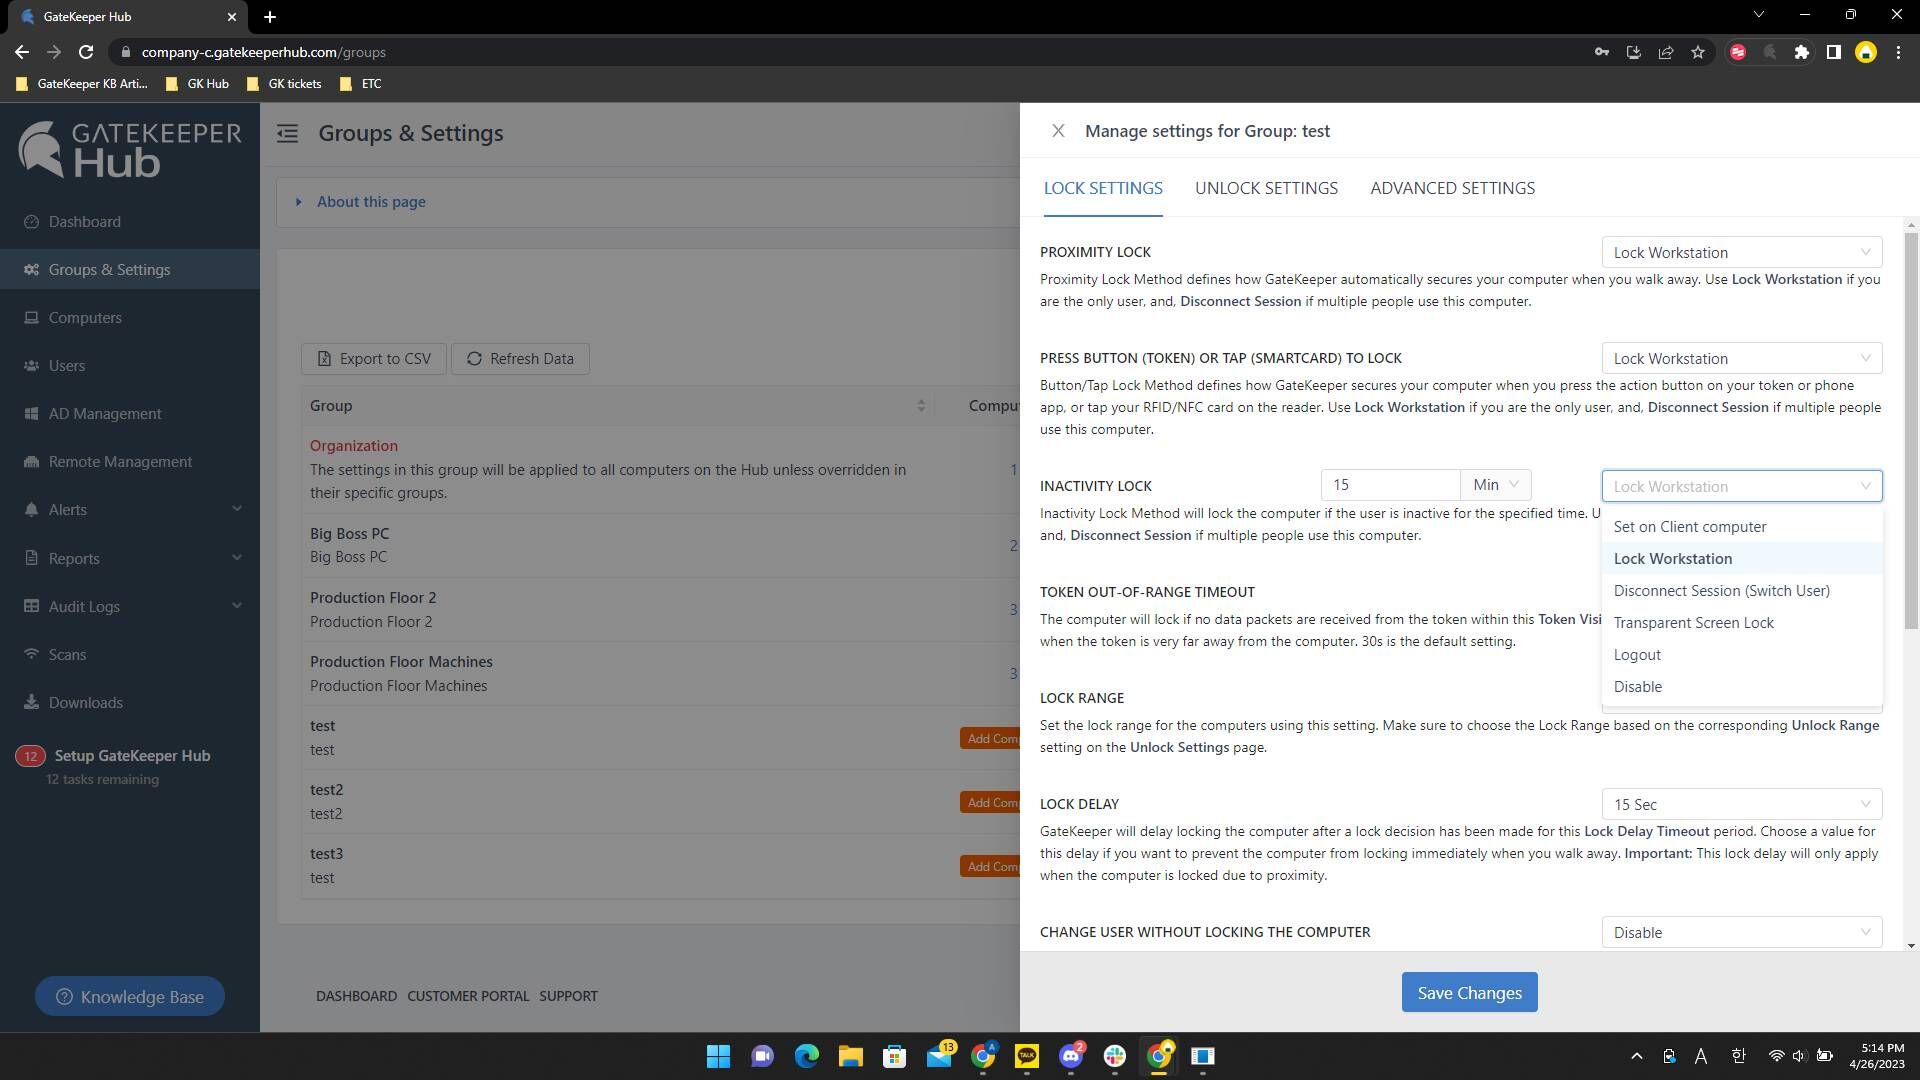This screenshot has width=1920, height=1080.
Task: Click Export to CSV button
Action: (x=374, y=359)
